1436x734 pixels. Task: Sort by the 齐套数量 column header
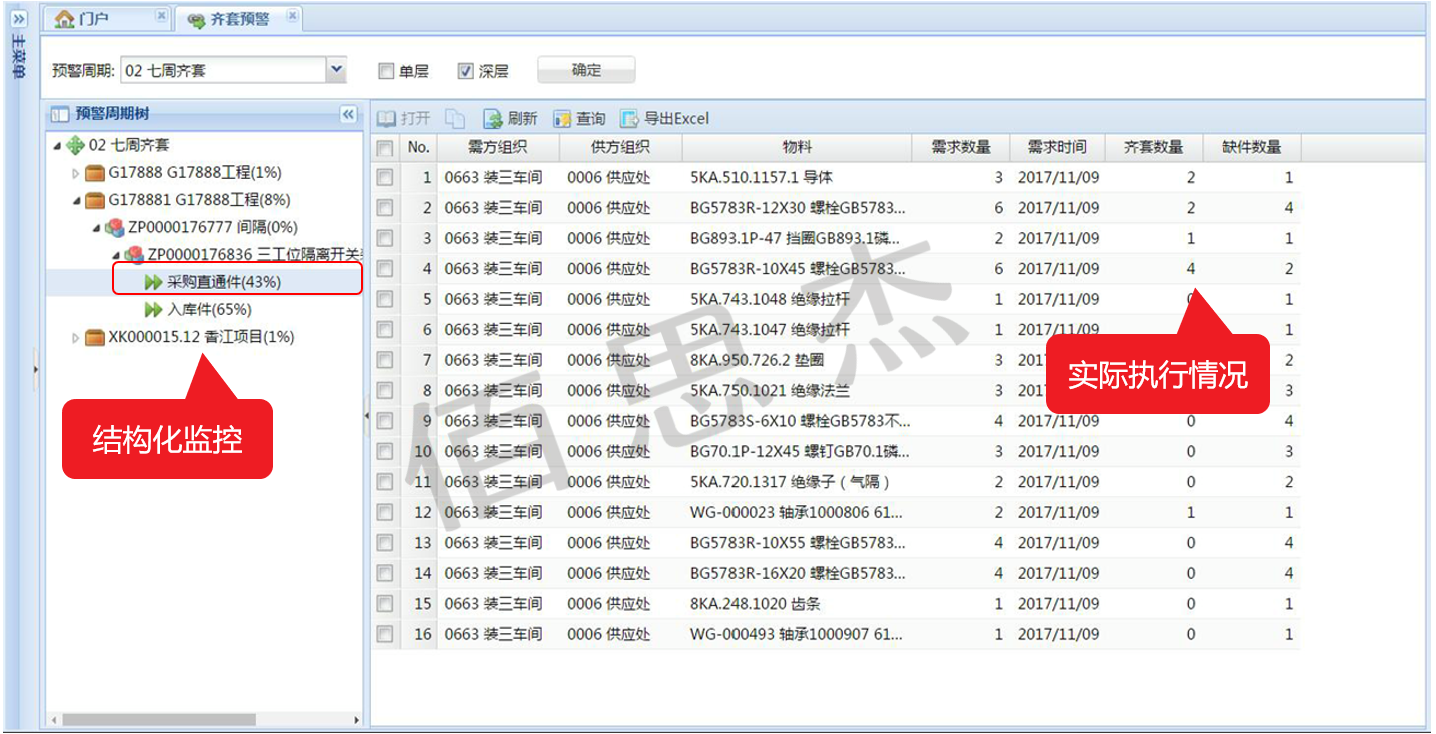pos(1154,148)
